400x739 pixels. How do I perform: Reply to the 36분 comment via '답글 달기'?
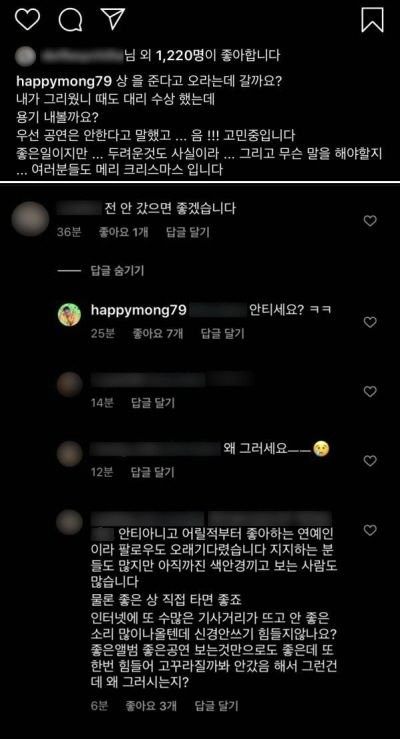[x=188, y=233]
